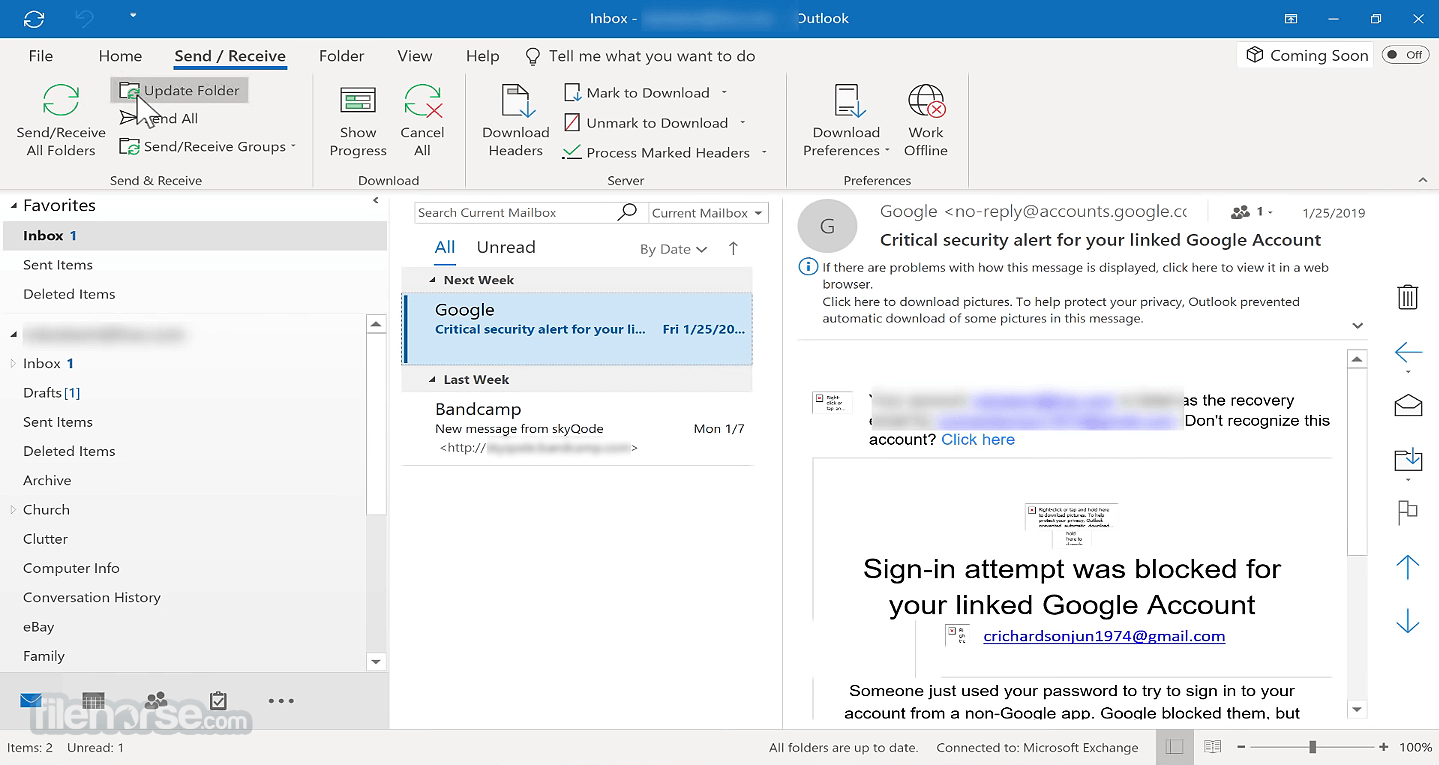Viewport: 1439px width, 765px height.
Task: Click the Work Offline globe icon
Action: 926,102
